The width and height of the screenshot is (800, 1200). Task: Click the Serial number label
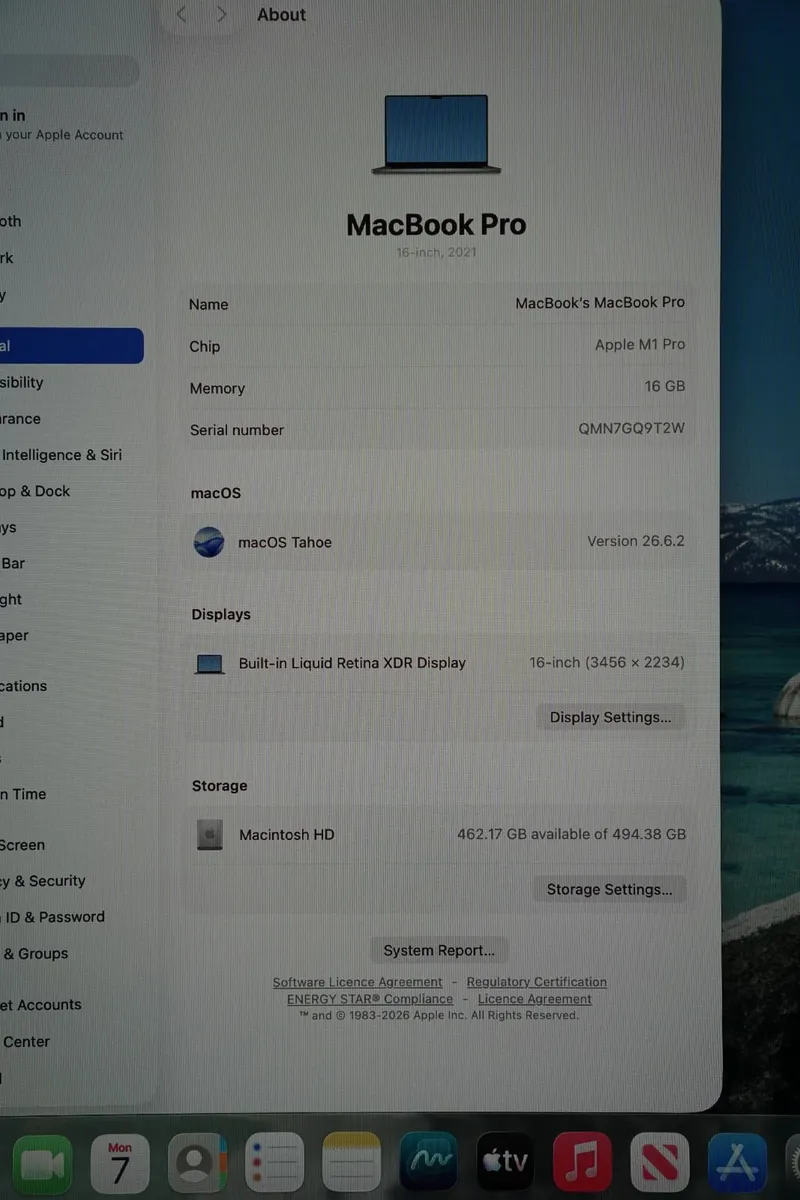point(237,430)
